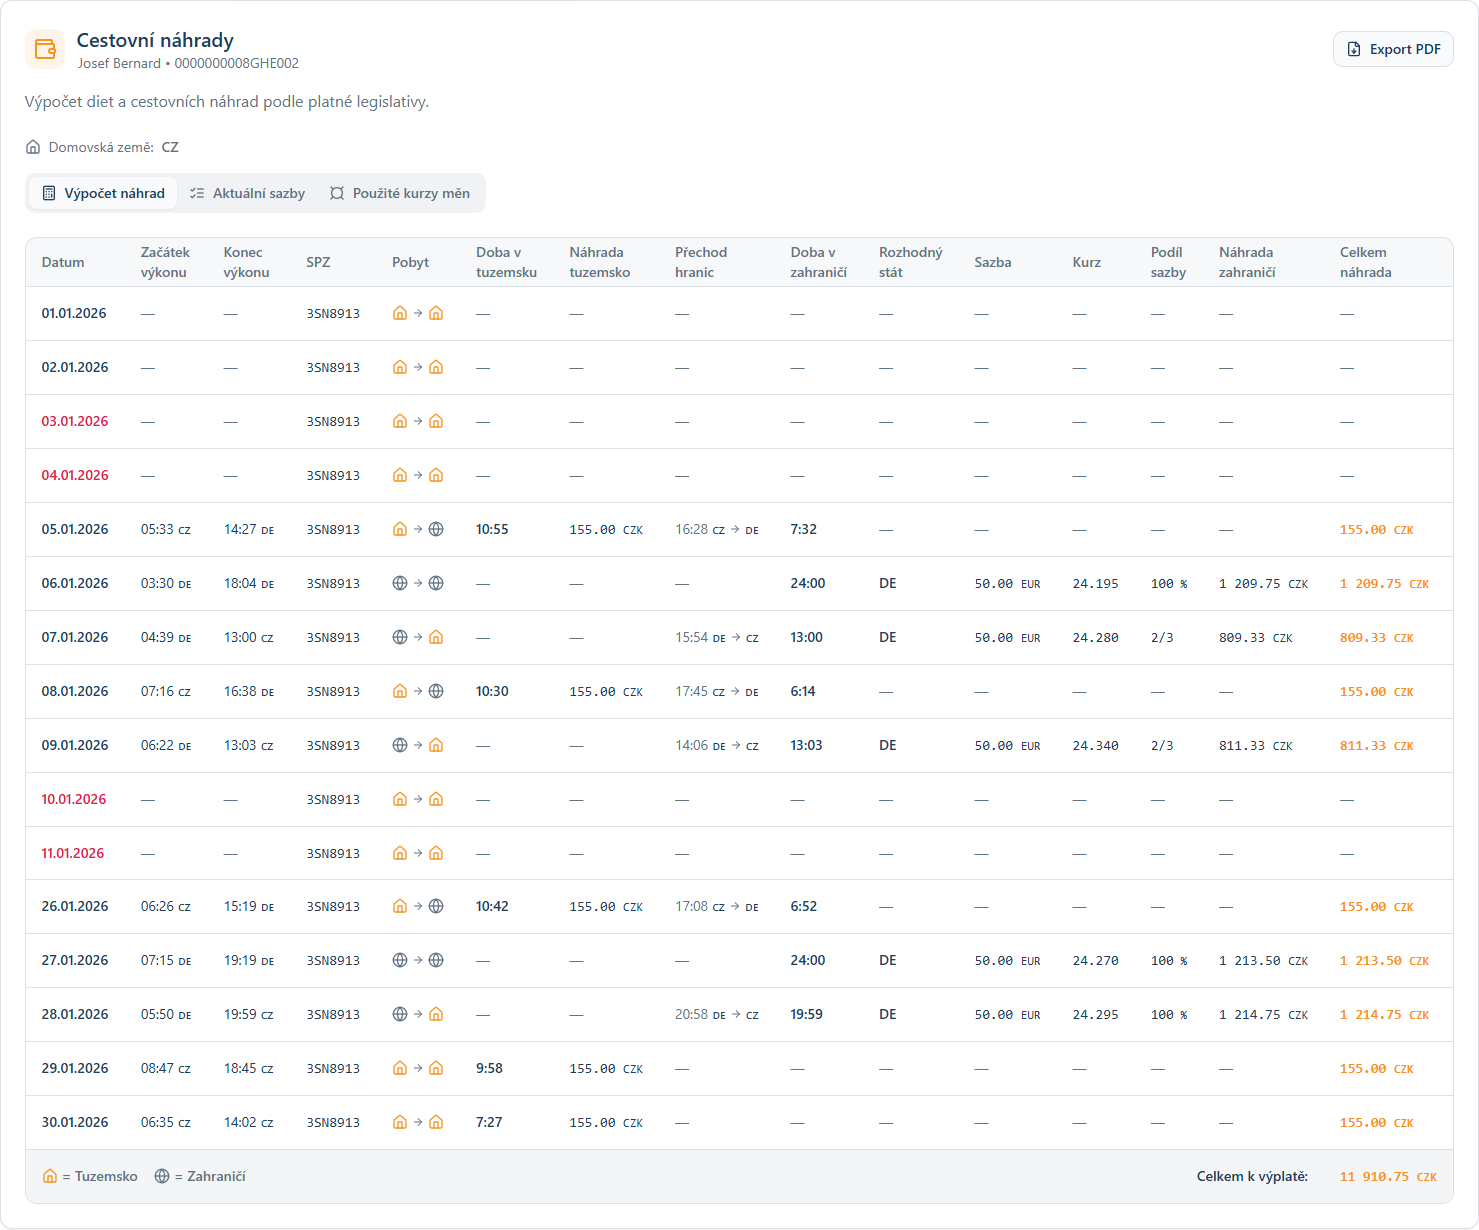Click the Celkem náhrada column header
This screenshot has width=1479, height=1230.
1365,262
